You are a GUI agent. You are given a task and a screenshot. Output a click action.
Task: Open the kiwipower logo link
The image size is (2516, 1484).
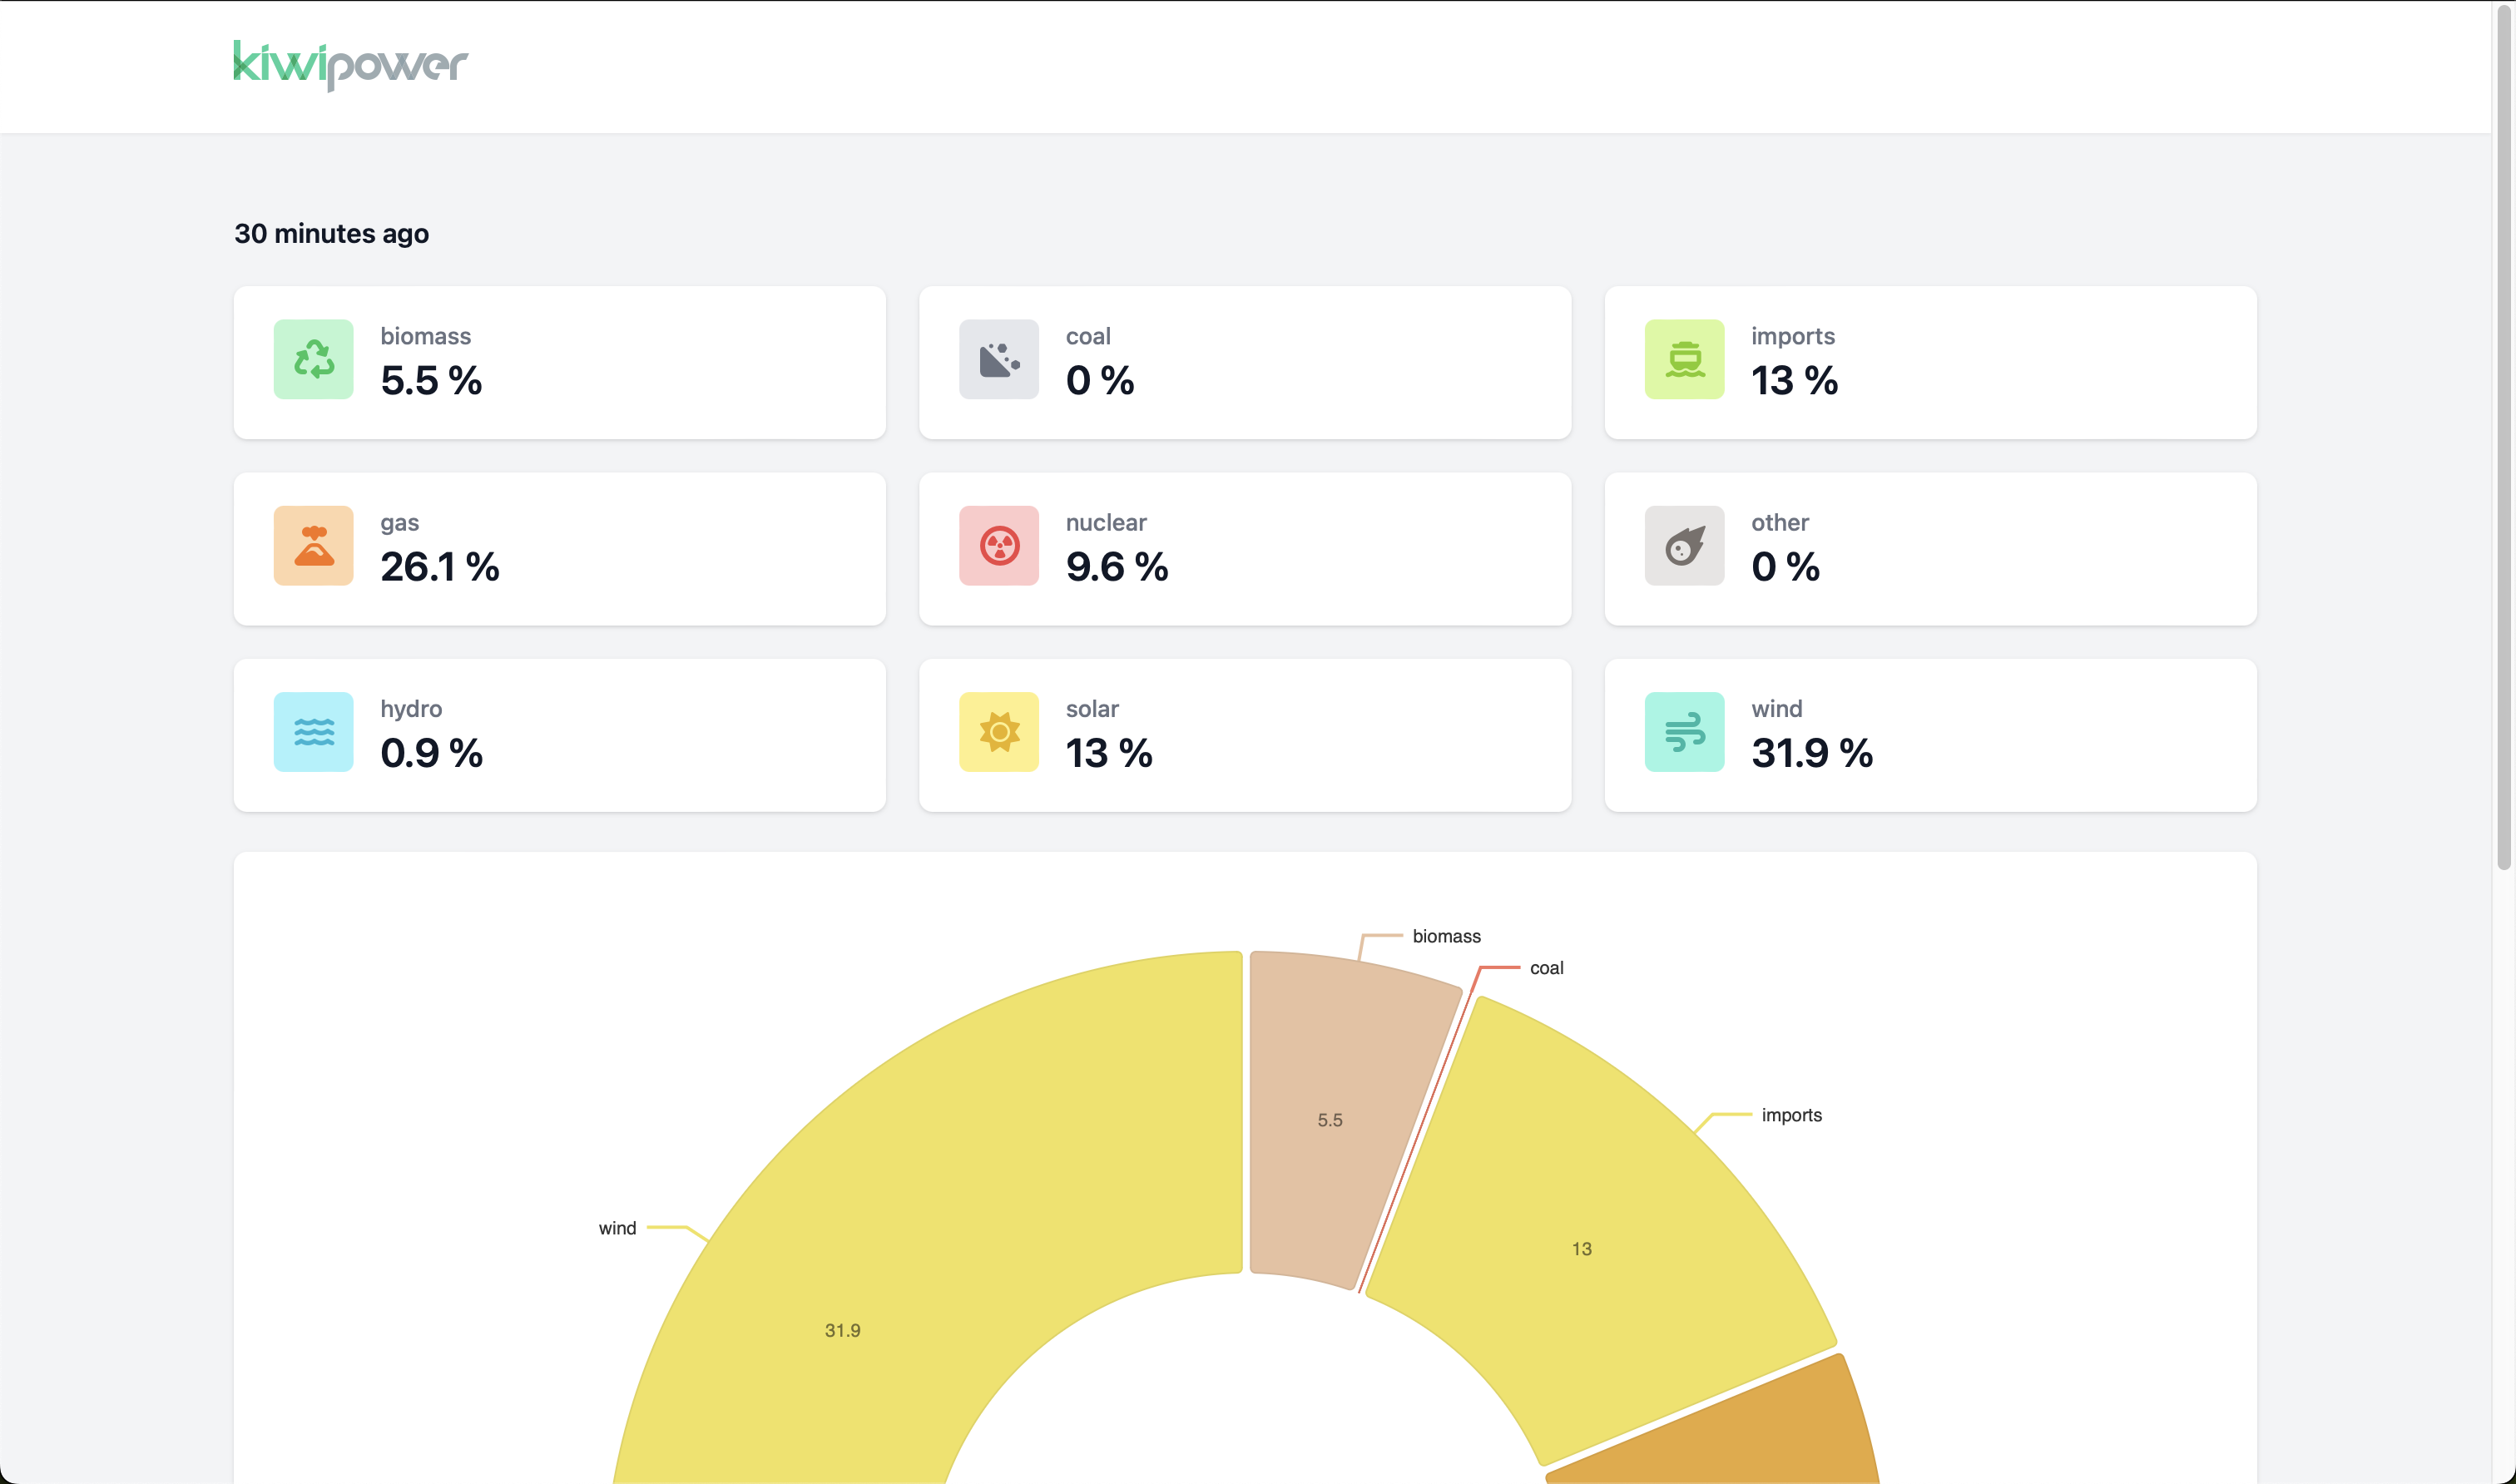(x=350, y=65)
